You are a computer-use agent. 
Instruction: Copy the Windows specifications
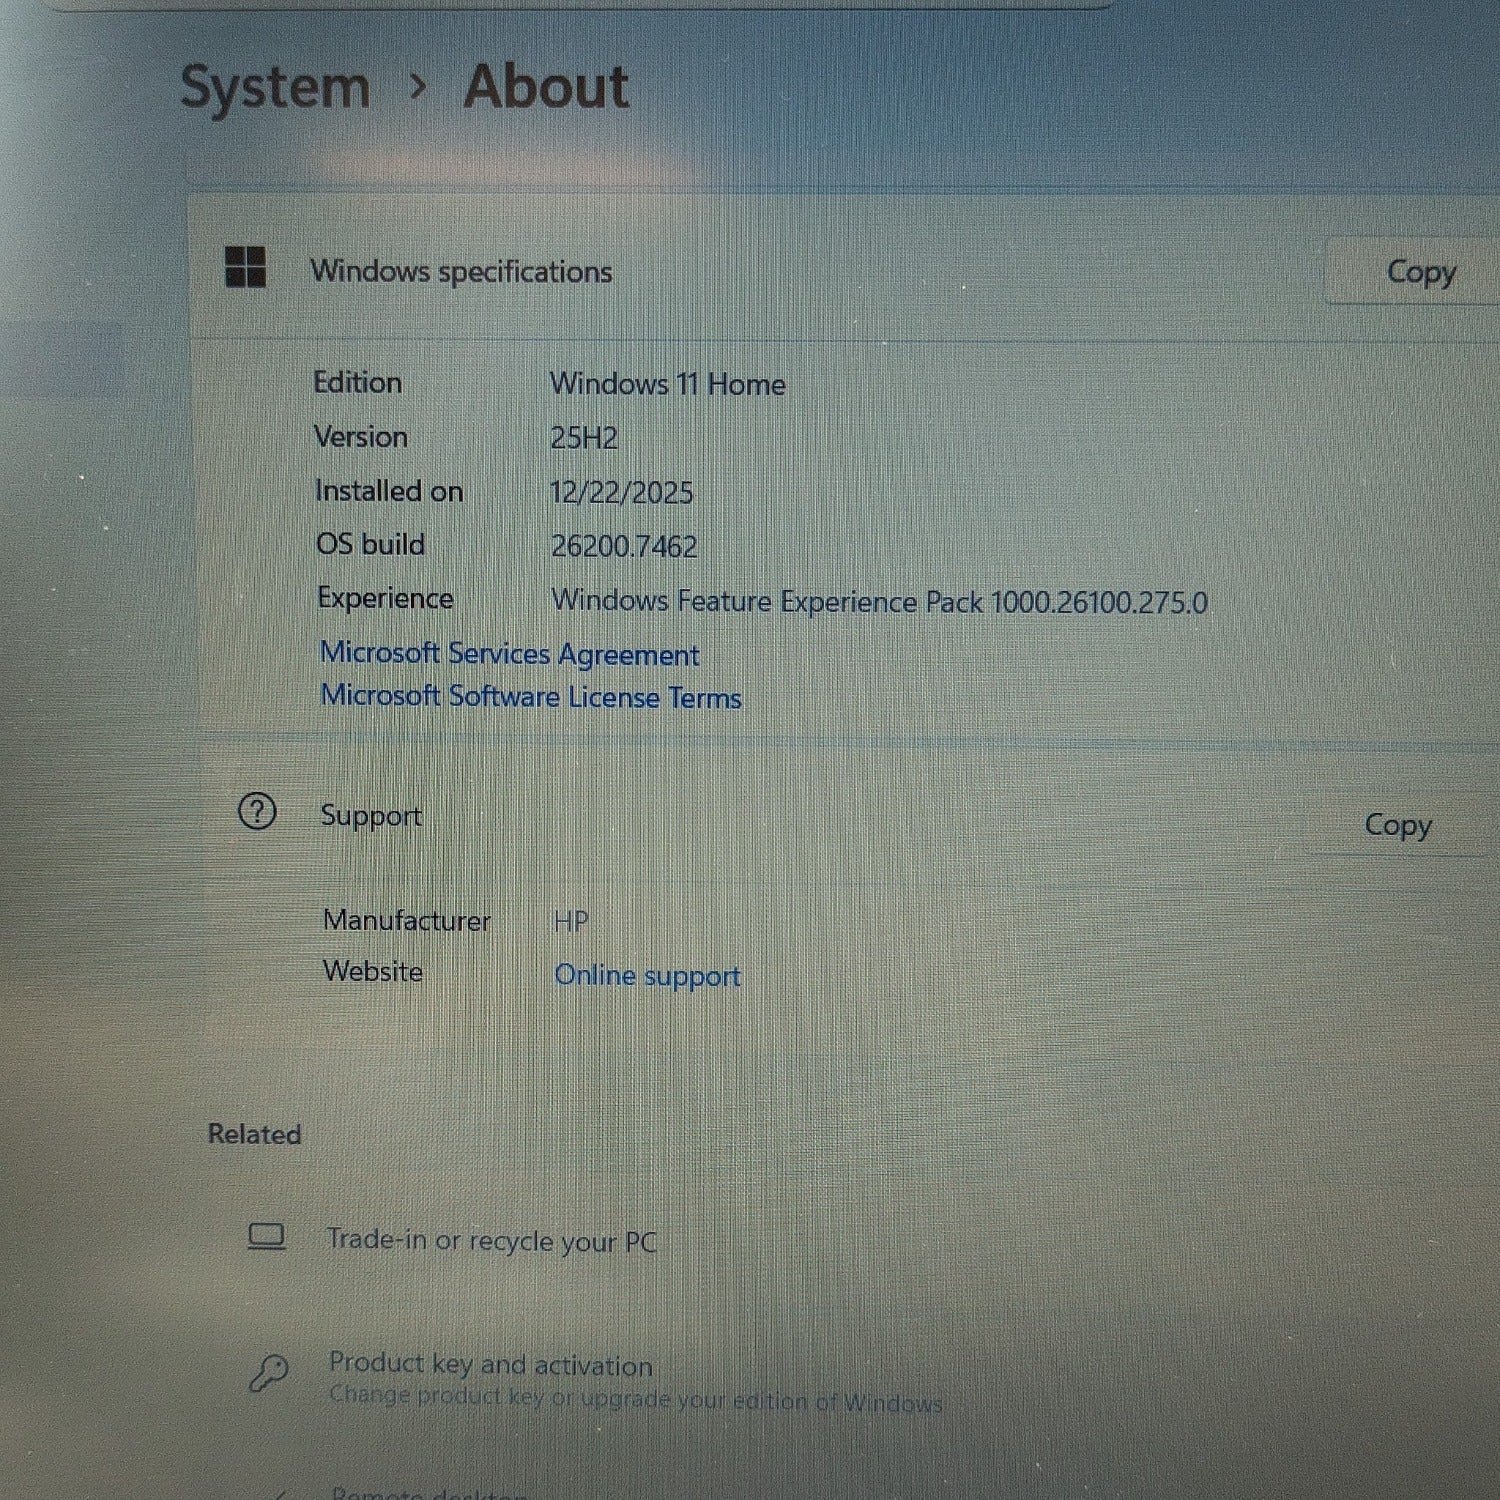pyautogui.click(x=1419, y=272)
